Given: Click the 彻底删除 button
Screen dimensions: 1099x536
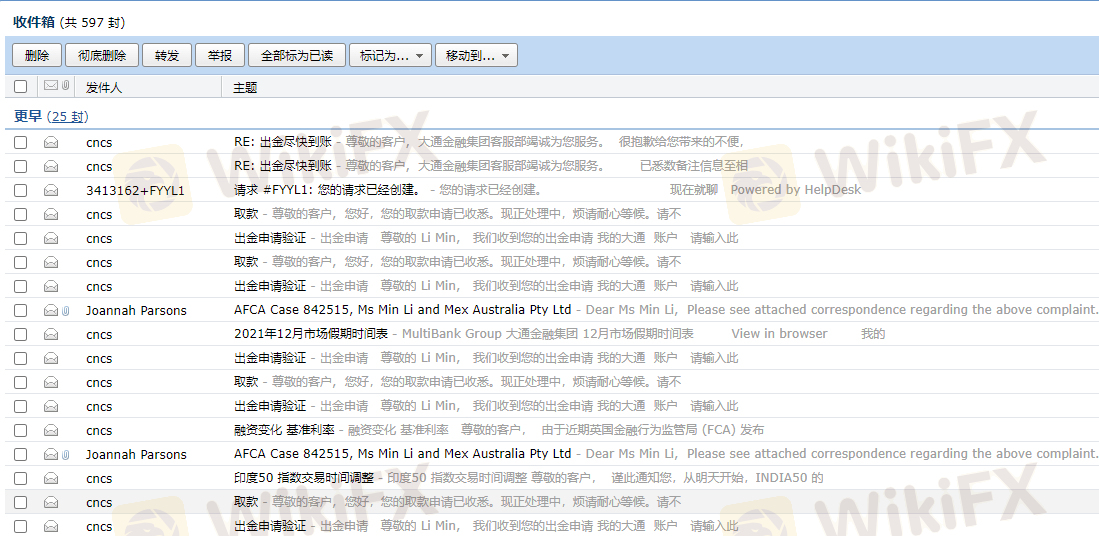Looking at the screenshot, I should (102, 55).
